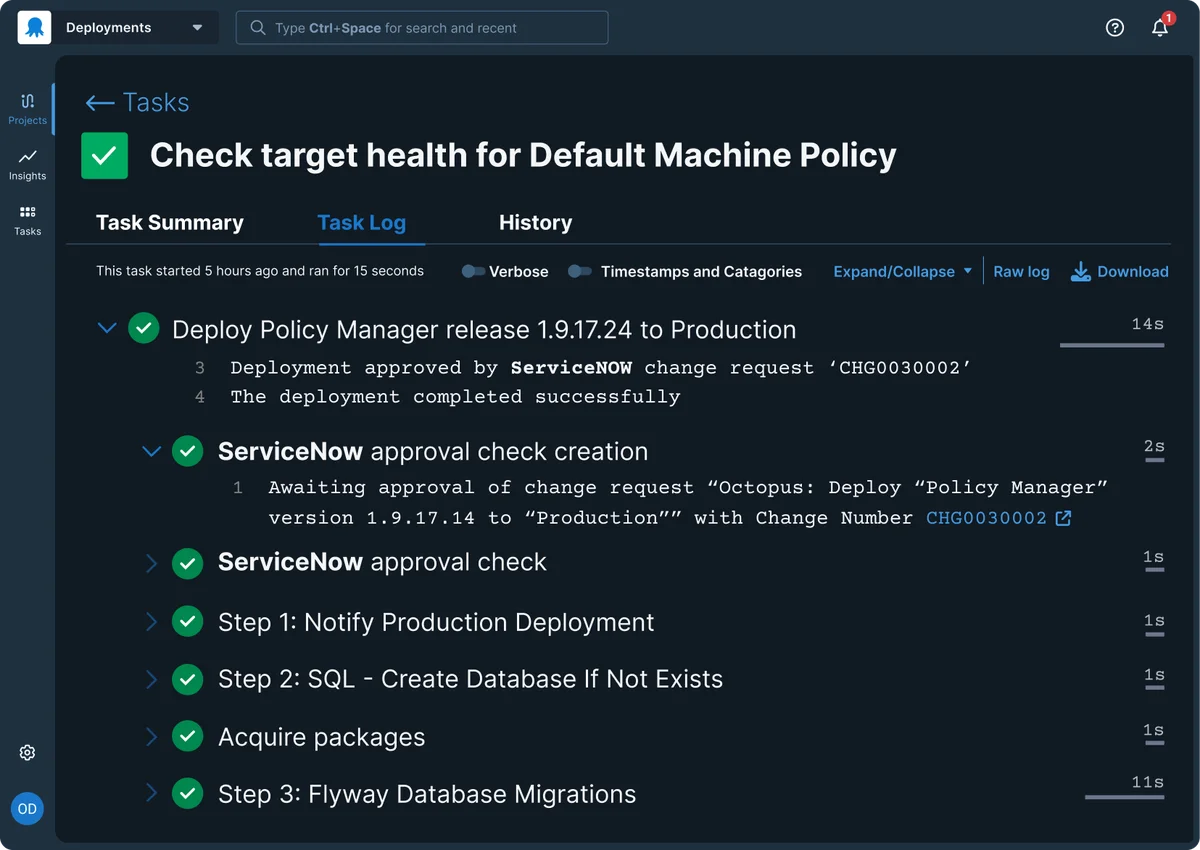Viewport: 1200px width, 850px height.
Task: Click the Step 2 success check icon
Action: click(x=187, y=679)
